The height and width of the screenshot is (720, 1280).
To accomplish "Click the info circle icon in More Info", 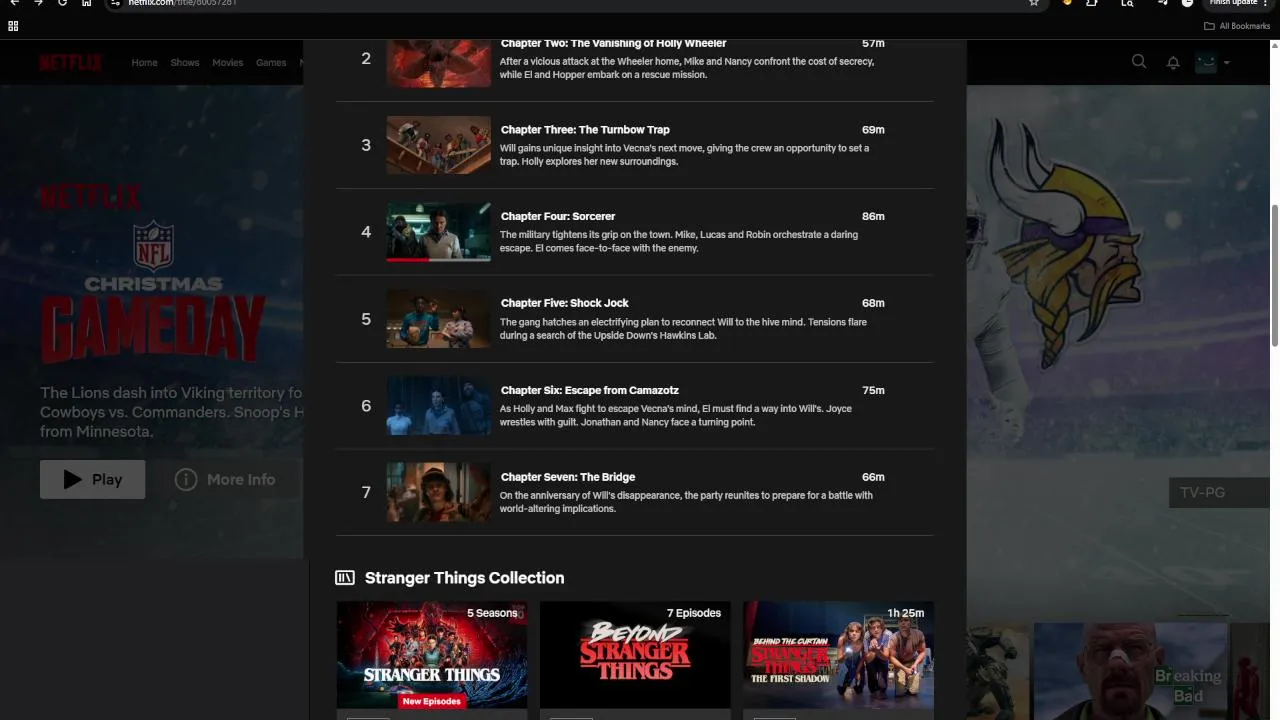I will click(186, 480).
